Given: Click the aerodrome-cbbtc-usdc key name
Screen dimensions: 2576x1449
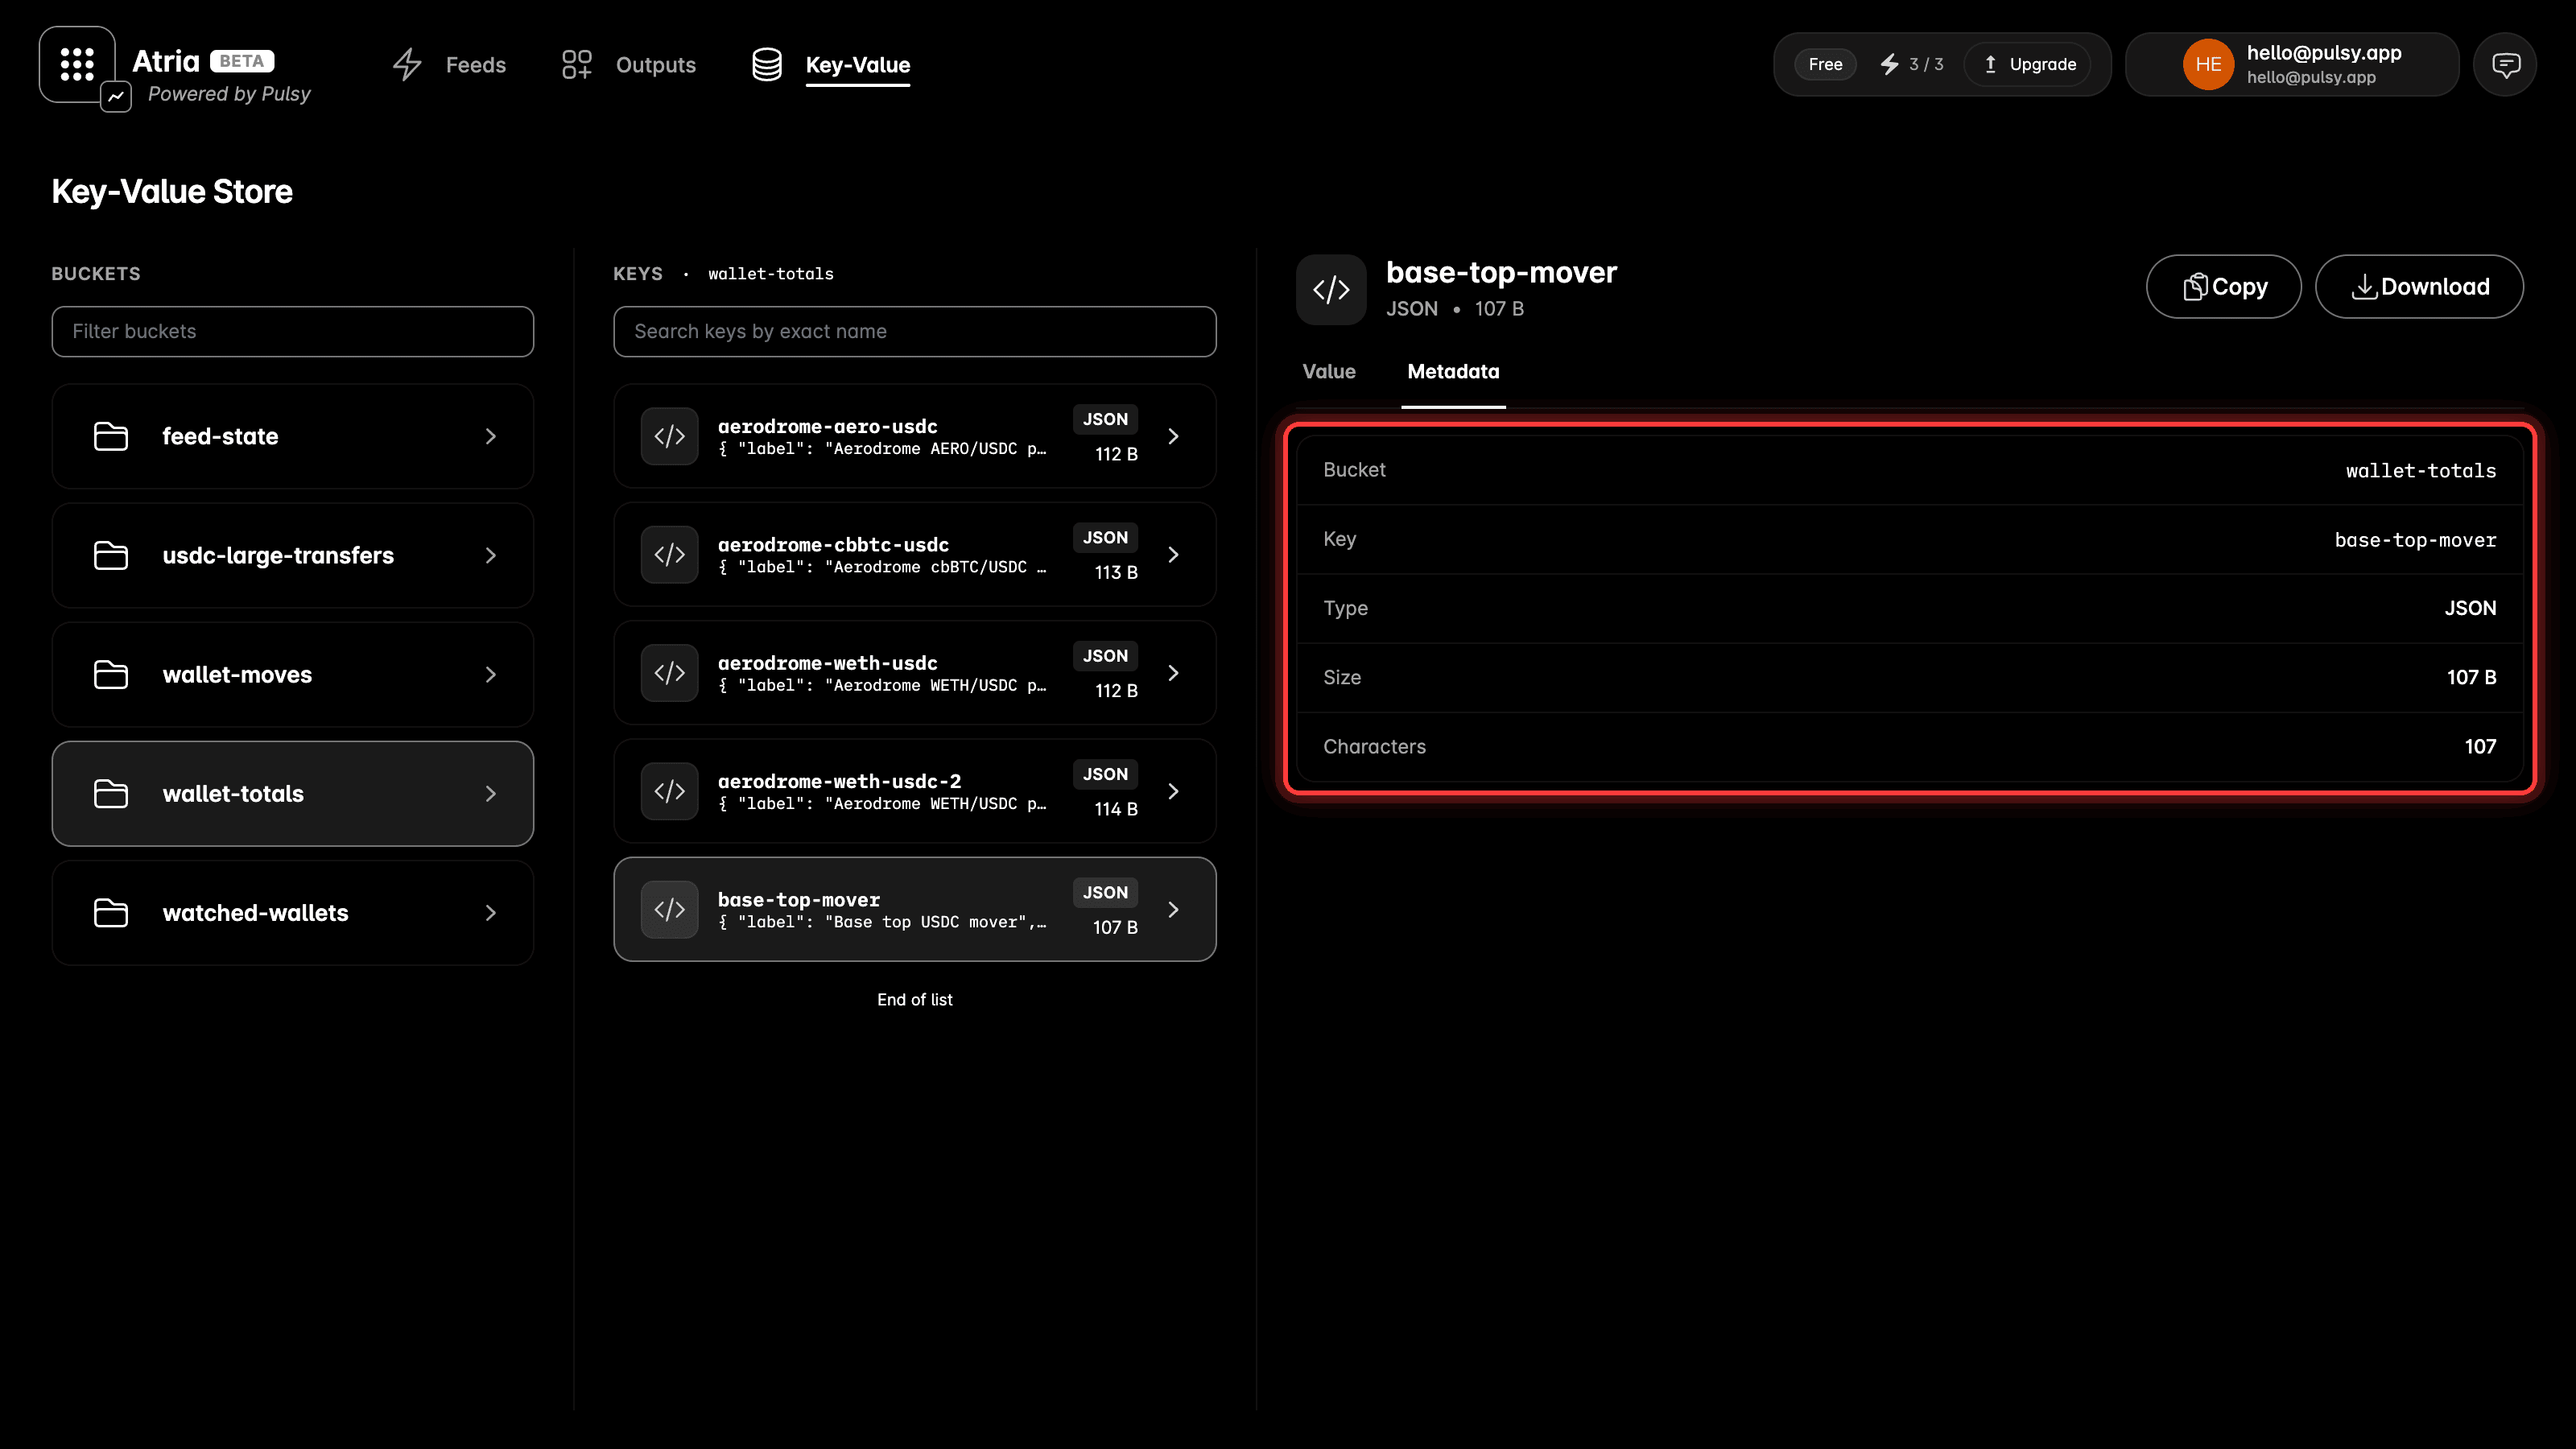Looking at the screenshot, I should [833, 544].
